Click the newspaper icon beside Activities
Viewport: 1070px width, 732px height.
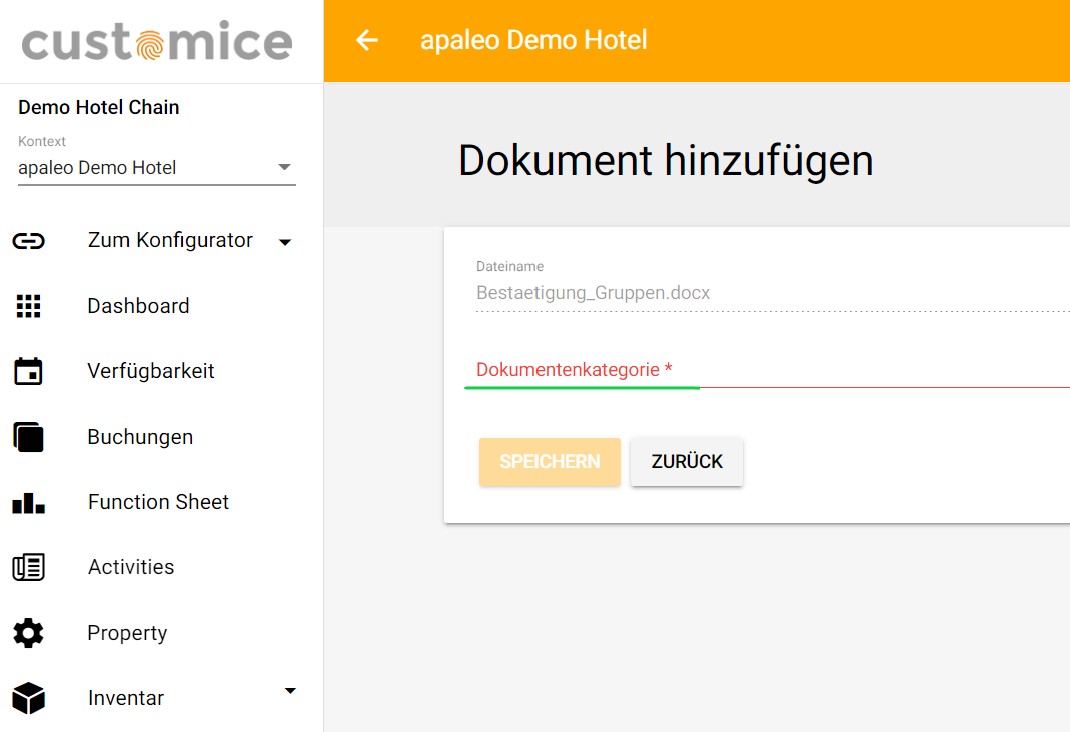(x=29, y=568)
